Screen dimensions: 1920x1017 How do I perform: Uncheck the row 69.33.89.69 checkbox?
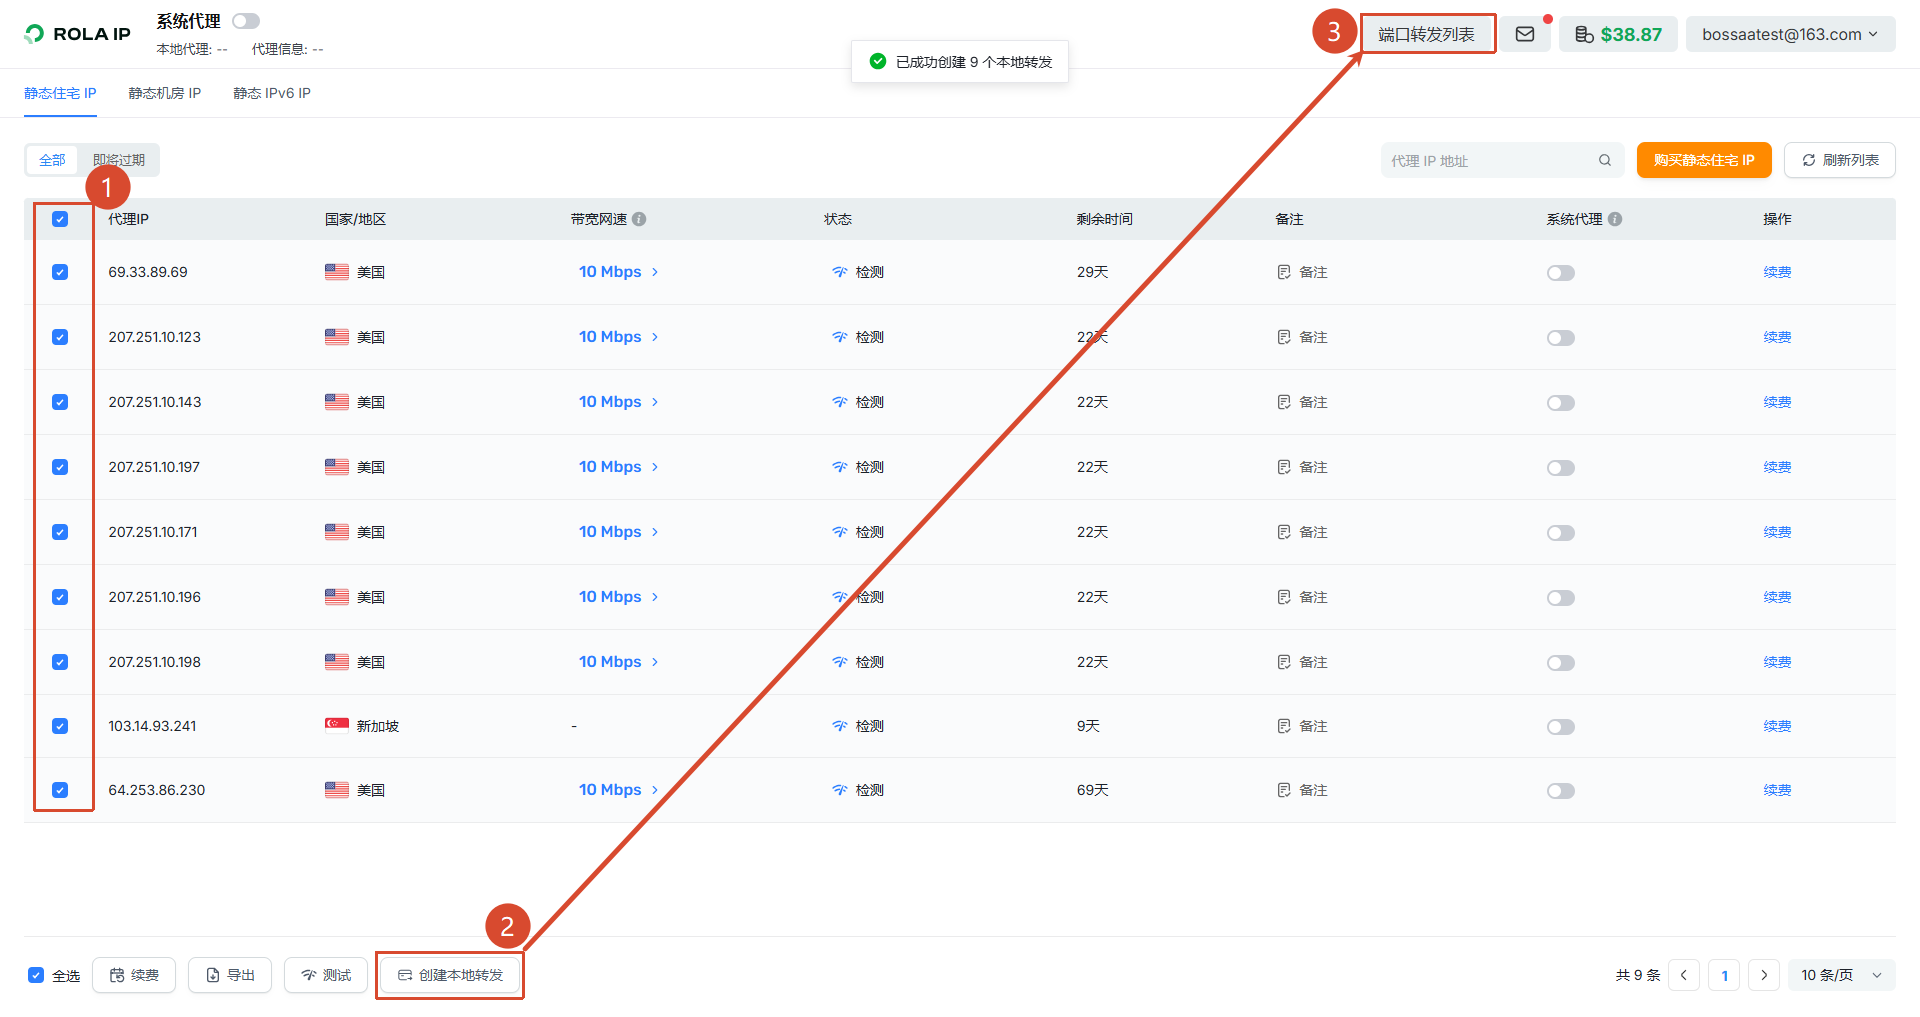tap(60, 272)
